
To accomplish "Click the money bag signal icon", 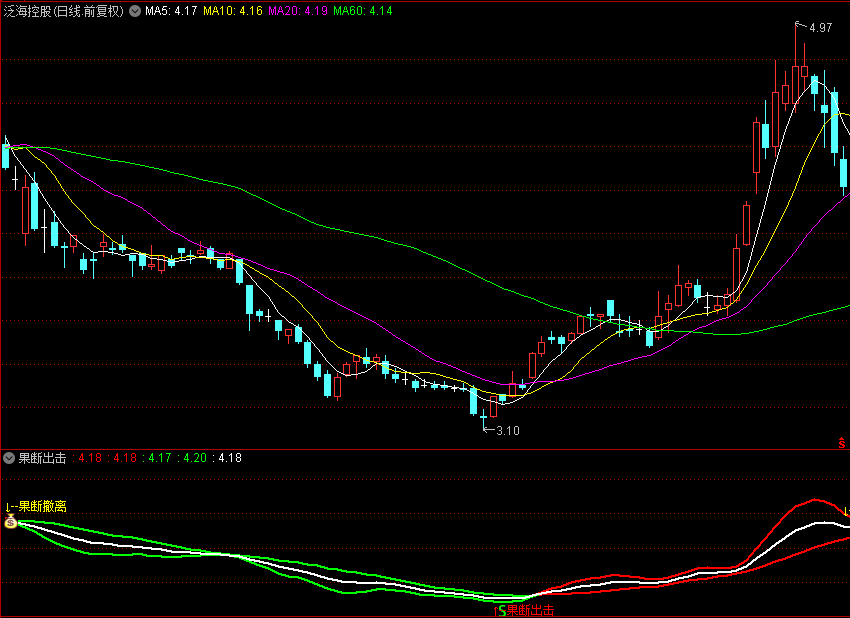I will tap(11, 522).
